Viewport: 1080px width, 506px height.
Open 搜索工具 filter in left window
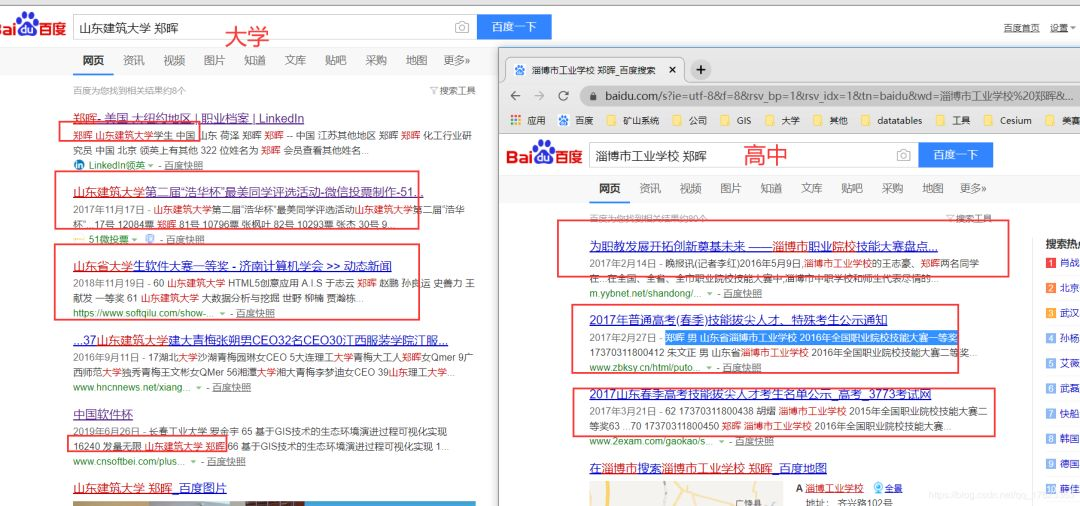[453, 90]
